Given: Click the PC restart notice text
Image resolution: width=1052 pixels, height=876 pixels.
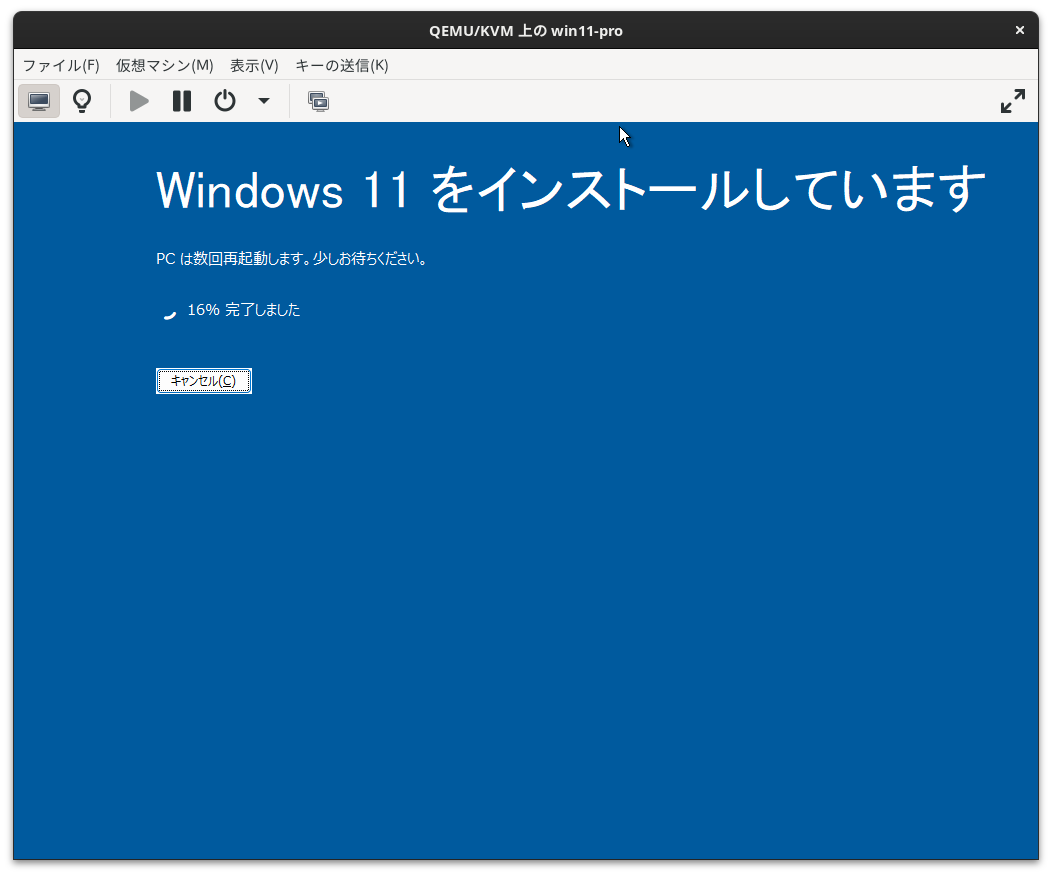Looking at the screenshot, I should [x=291, y=258].
